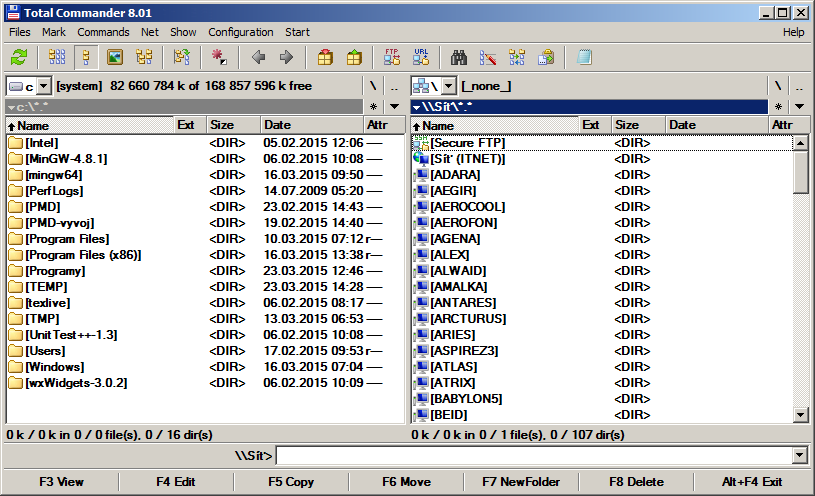Select the [Windows] folder row
815x496 pixels.
tap(205, 367)
